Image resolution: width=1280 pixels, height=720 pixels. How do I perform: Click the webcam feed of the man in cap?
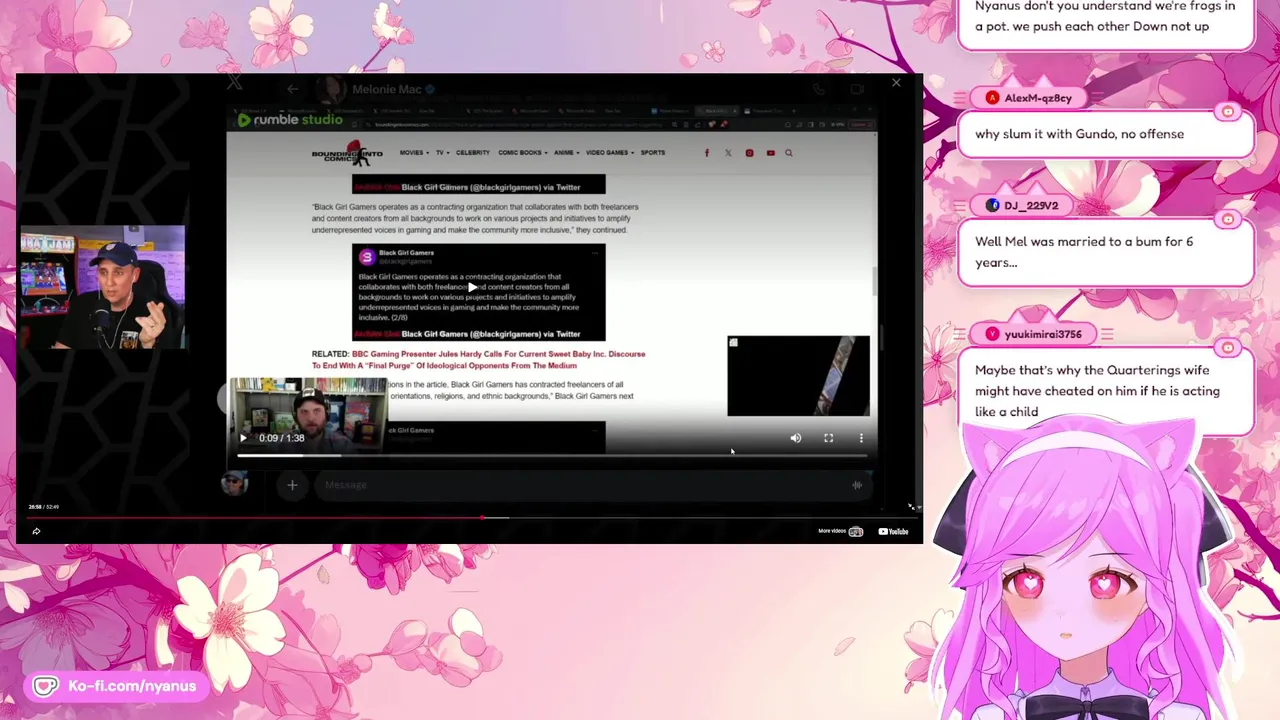[103, 288]
